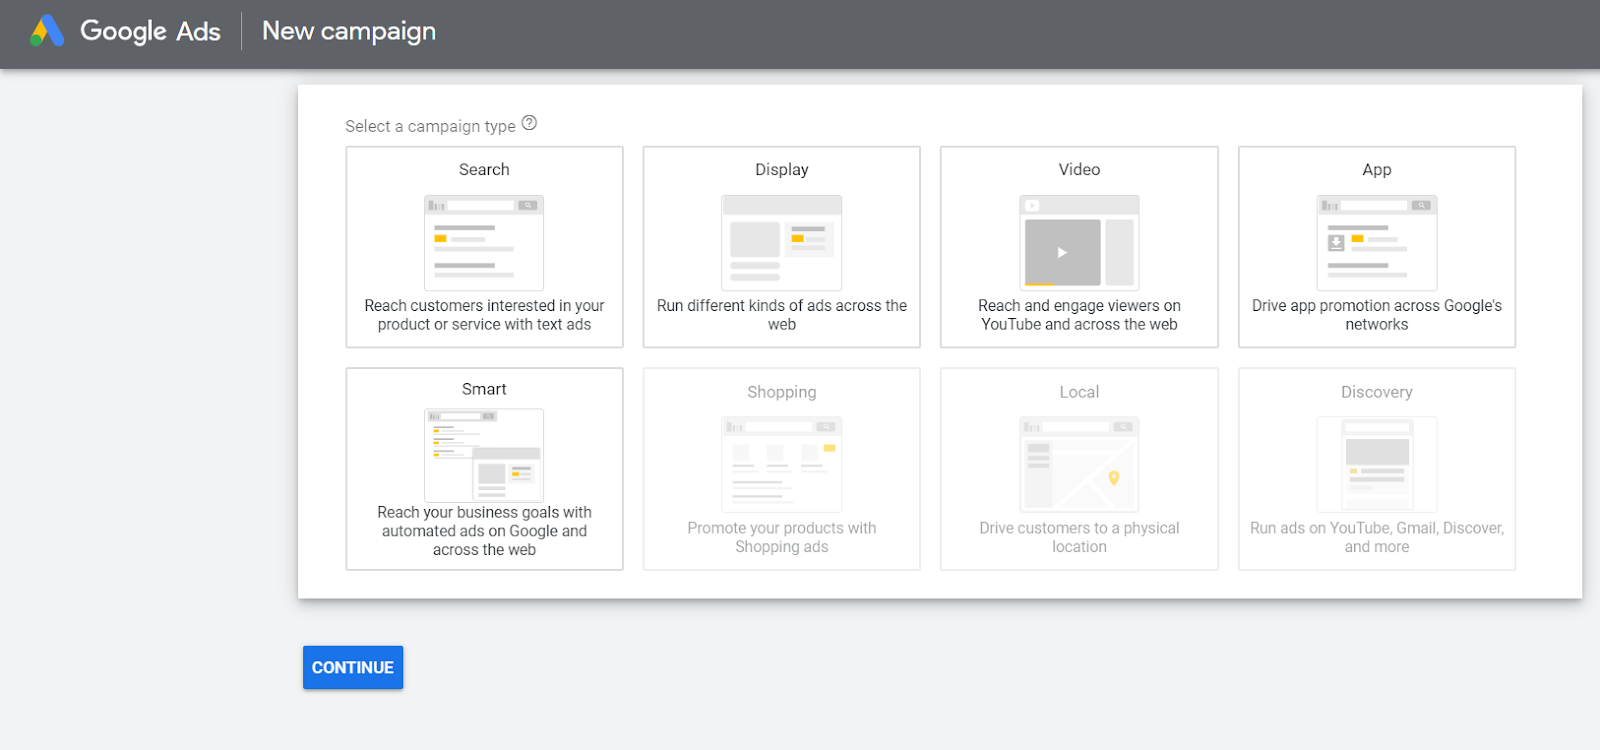Click the 'Google Ads' header wordmark
Screen dimensions: 1600x750
tap(150, 31)
